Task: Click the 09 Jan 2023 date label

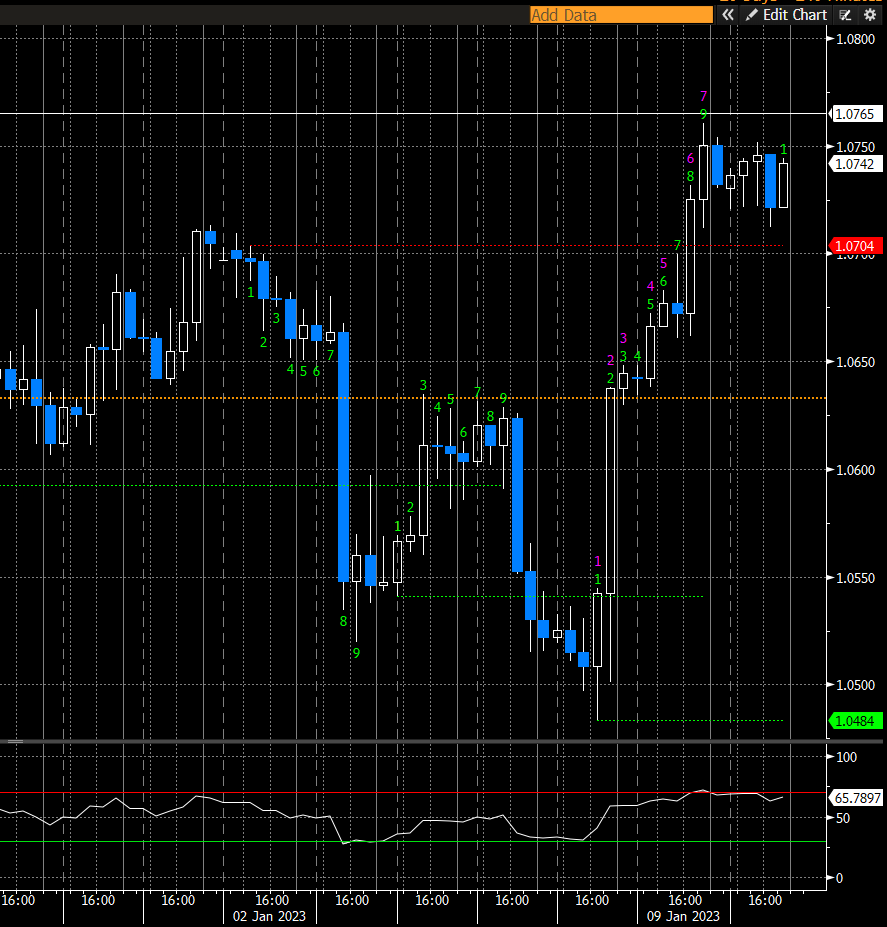Action: tap(683, 916)
